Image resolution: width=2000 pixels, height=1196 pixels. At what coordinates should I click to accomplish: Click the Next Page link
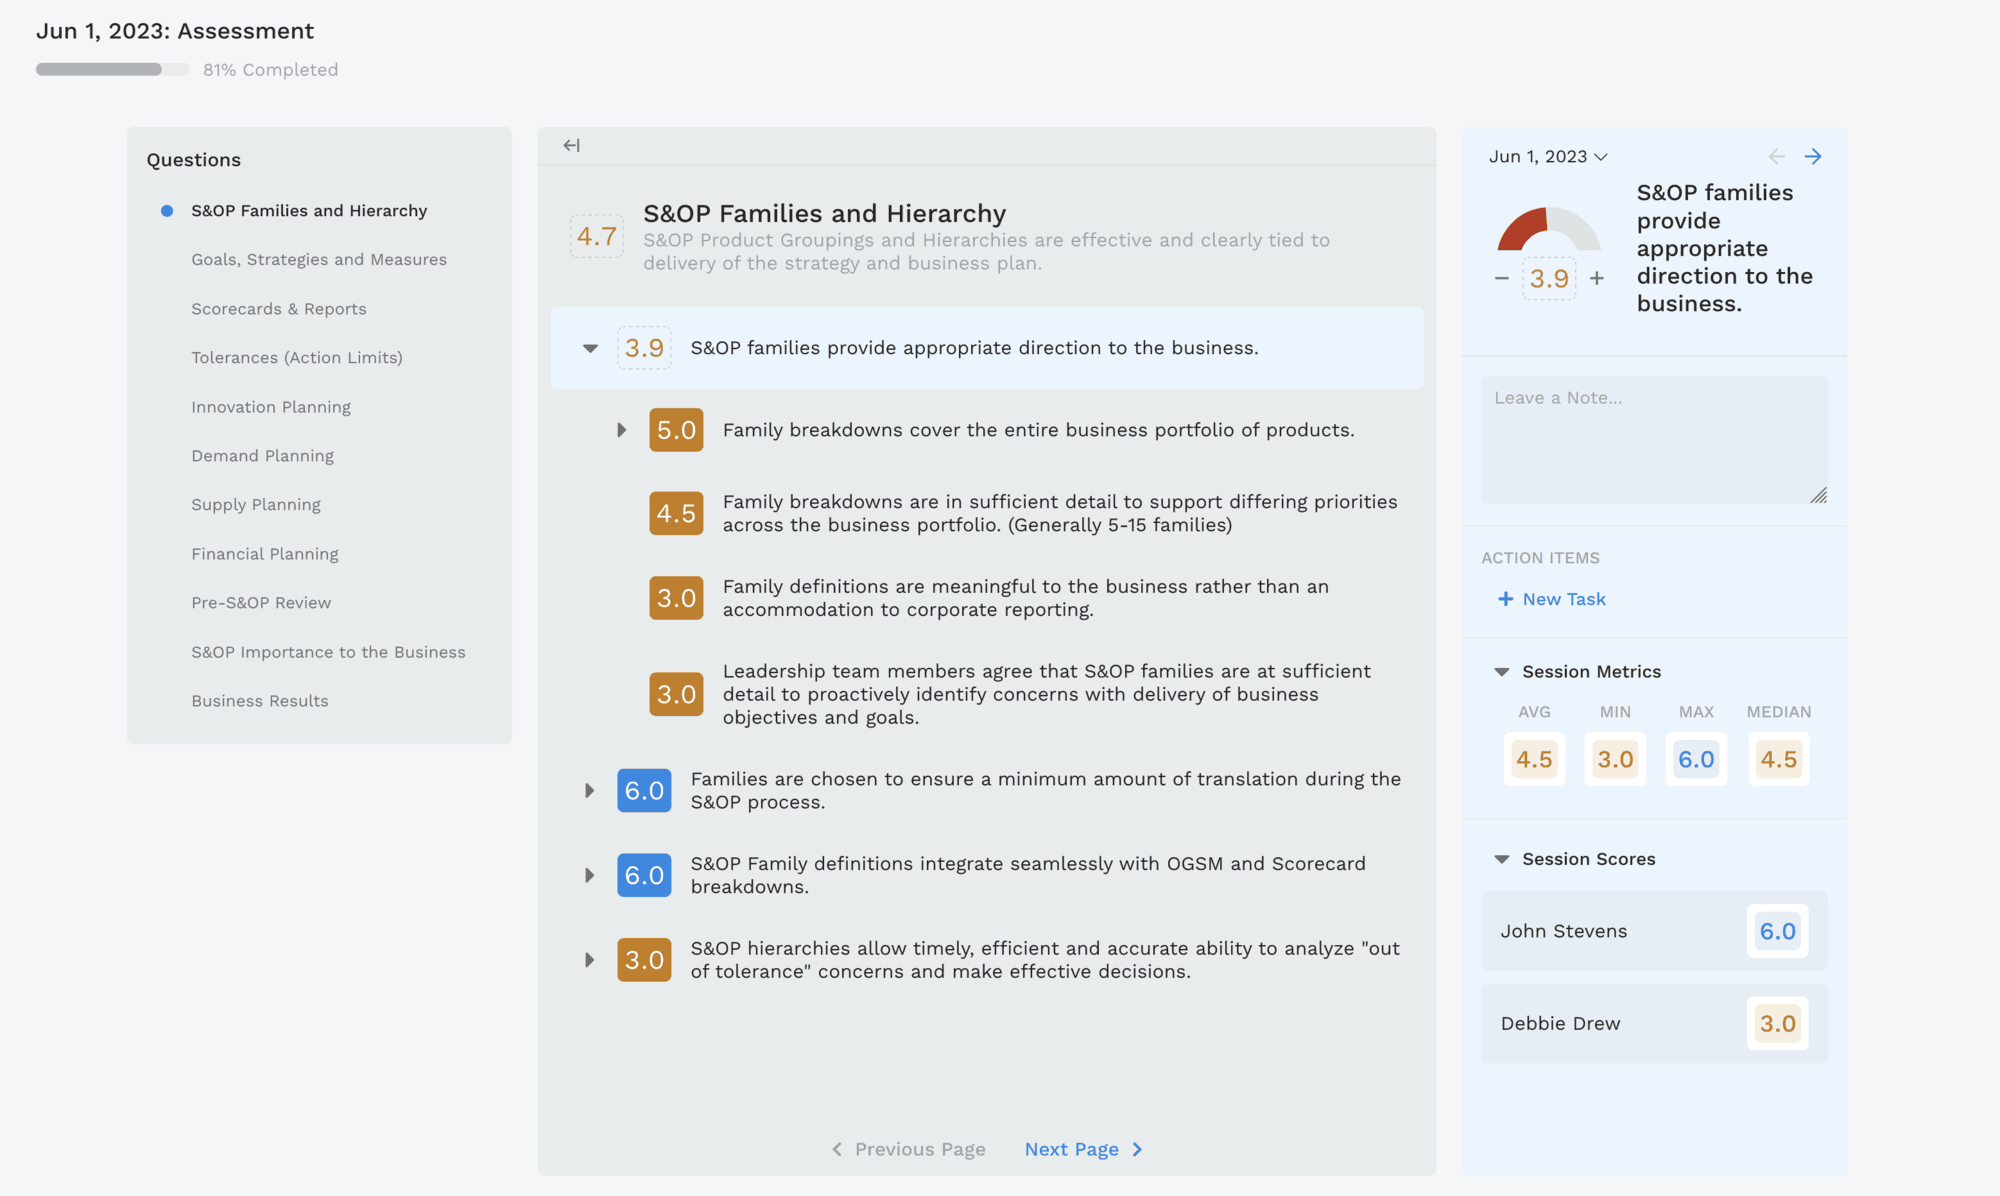coord(1082,1149)
